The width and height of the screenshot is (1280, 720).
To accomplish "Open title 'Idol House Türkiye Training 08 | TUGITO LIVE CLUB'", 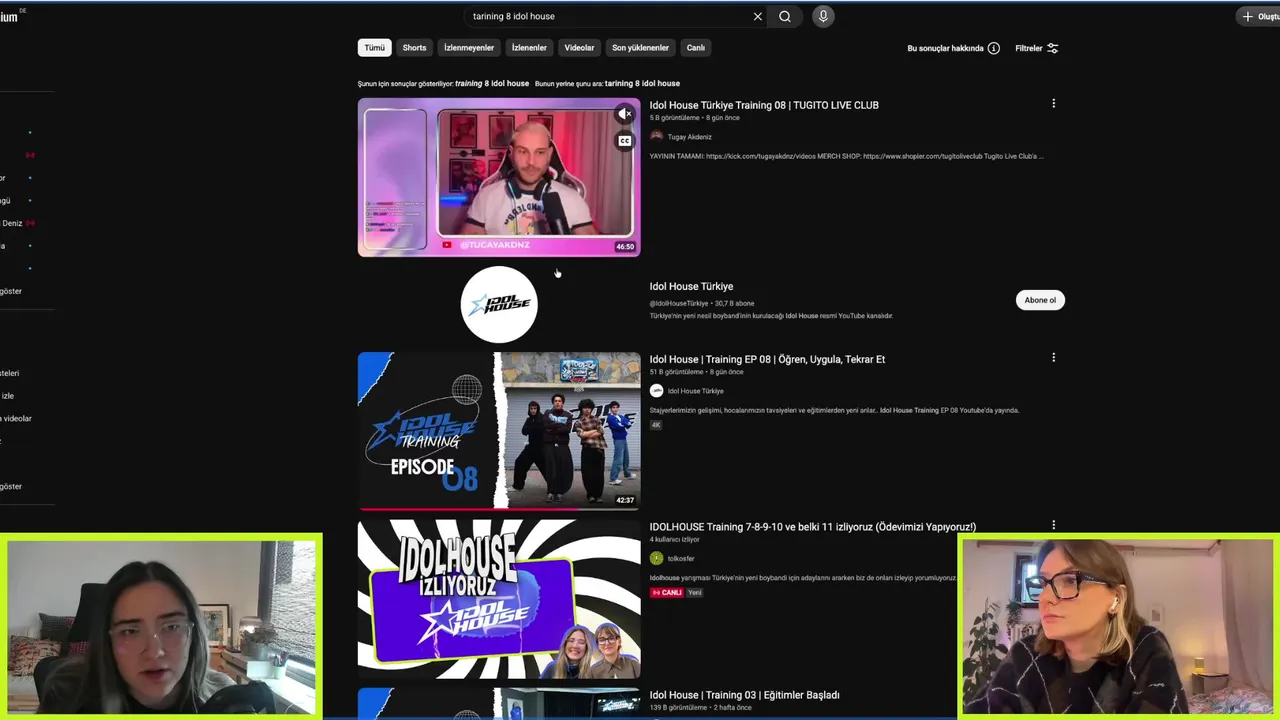I will pos(764,105).
